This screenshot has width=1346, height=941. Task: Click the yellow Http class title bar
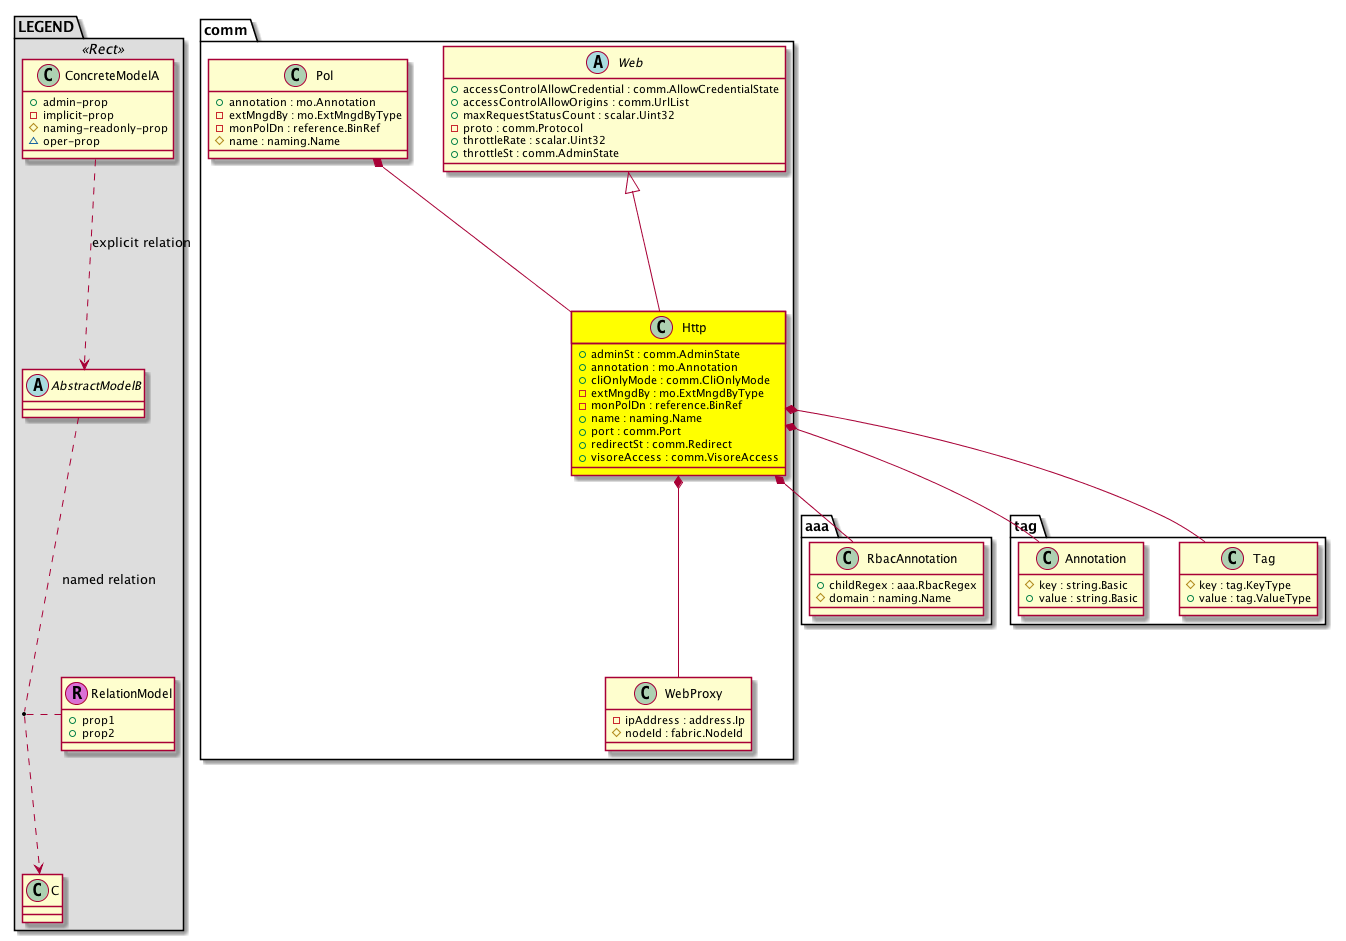point(678,327)
